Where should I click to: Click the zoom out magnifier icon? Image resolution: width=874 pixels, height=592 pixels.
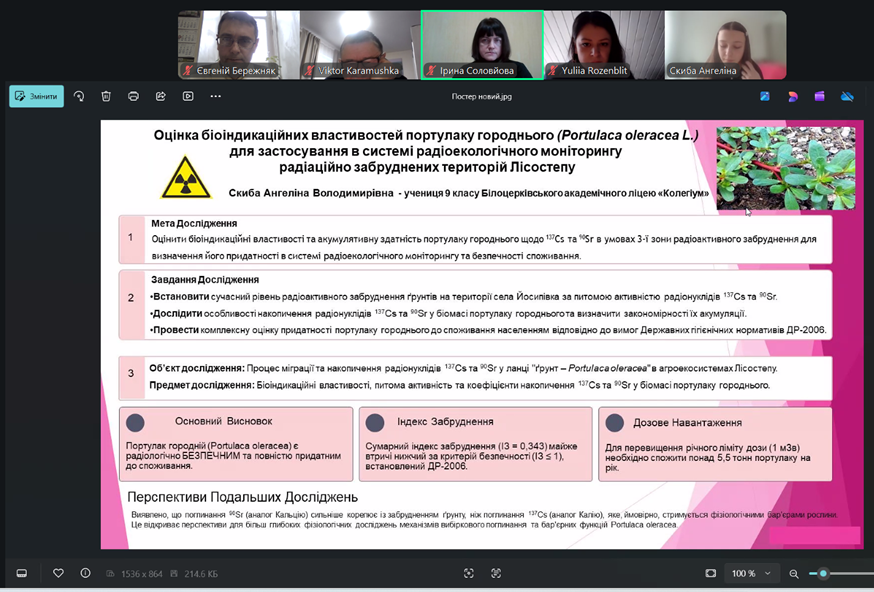[794, 574]
